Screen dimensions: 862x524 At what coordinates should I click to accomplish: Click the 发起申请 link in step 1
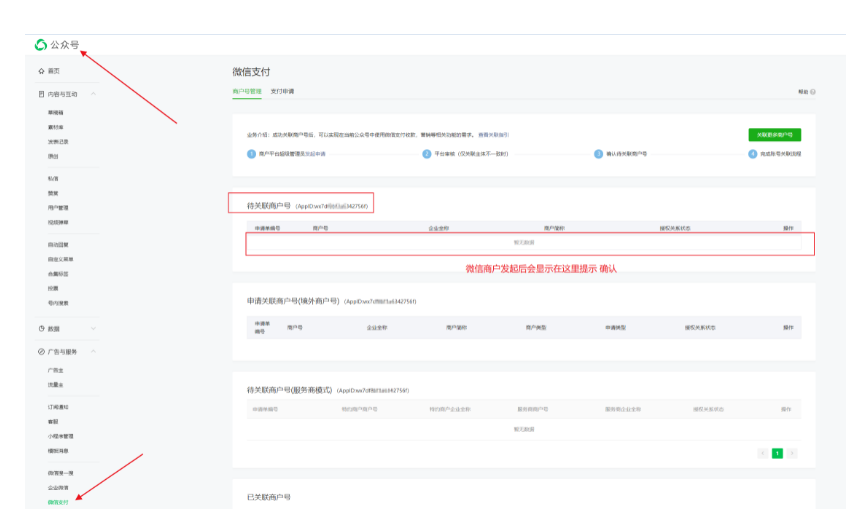(315, 154)
